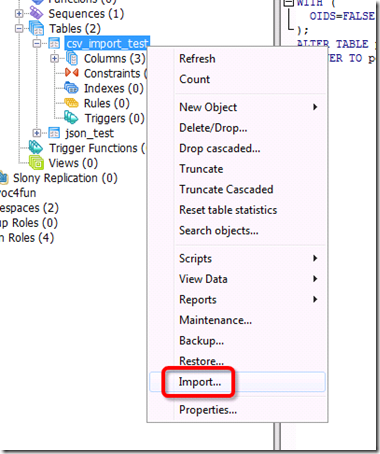Click the Indexes node icon

71,88
